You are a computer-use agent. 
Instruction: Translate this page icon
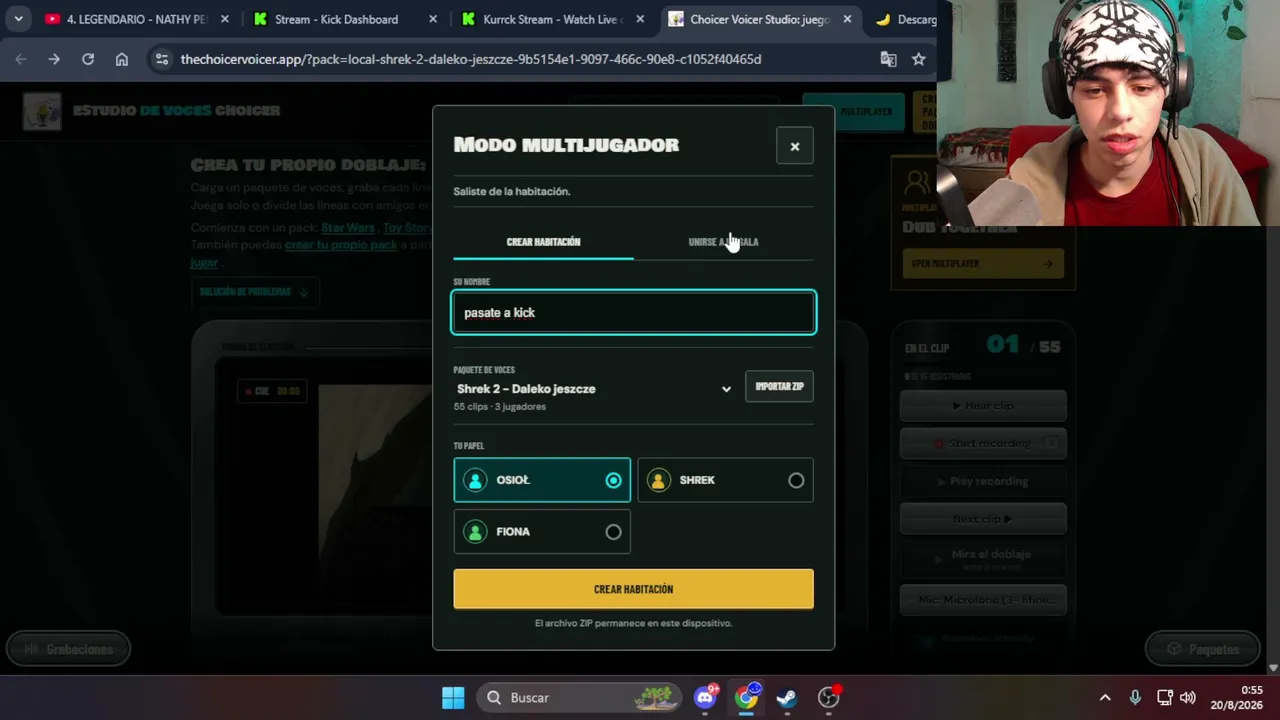click(x=888, y=59)
